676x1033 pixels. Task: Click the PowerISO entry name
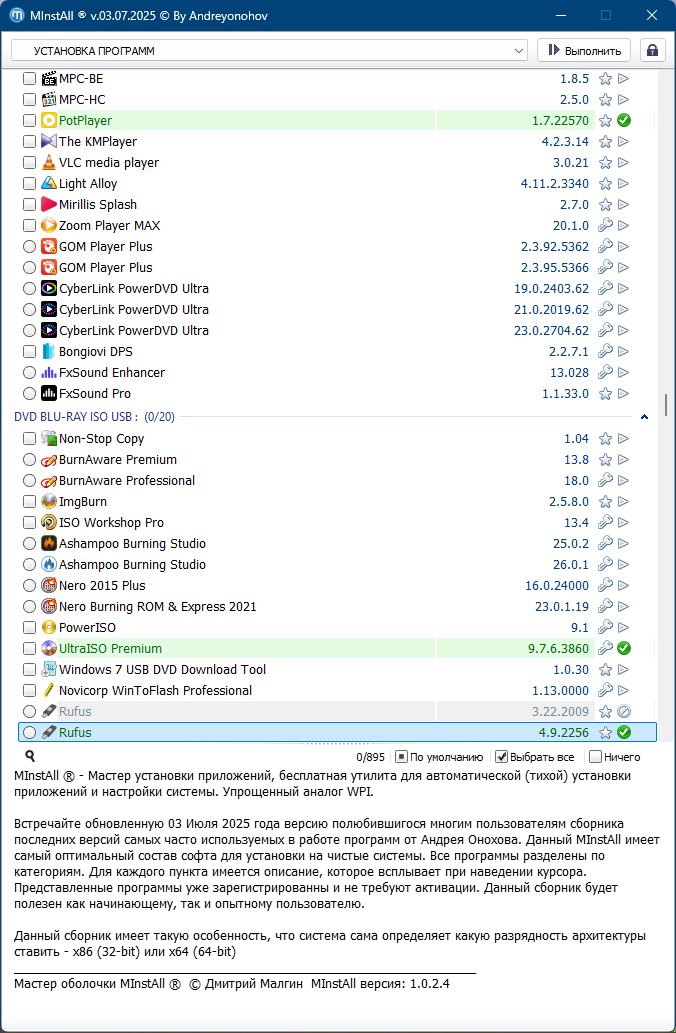point(87,627)
